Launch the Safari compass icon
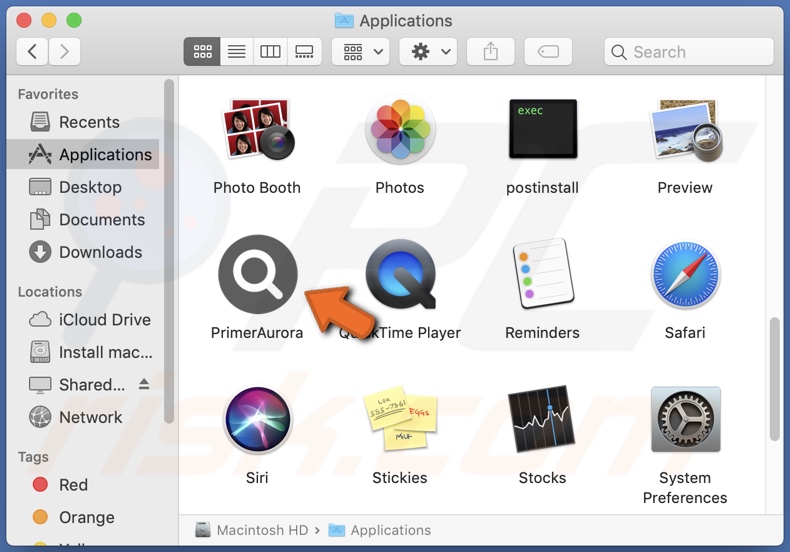This screenshot has width=790, height=552. [685, 274]
